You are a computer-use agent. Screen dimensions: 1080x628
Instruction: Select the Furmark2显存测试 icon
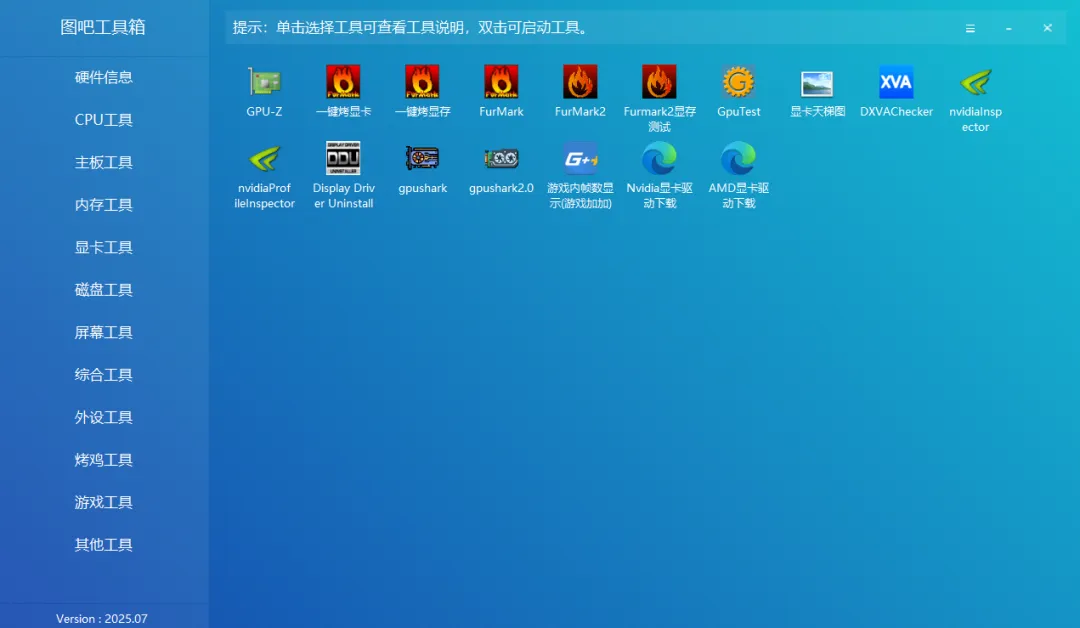[x=659, y=82]
